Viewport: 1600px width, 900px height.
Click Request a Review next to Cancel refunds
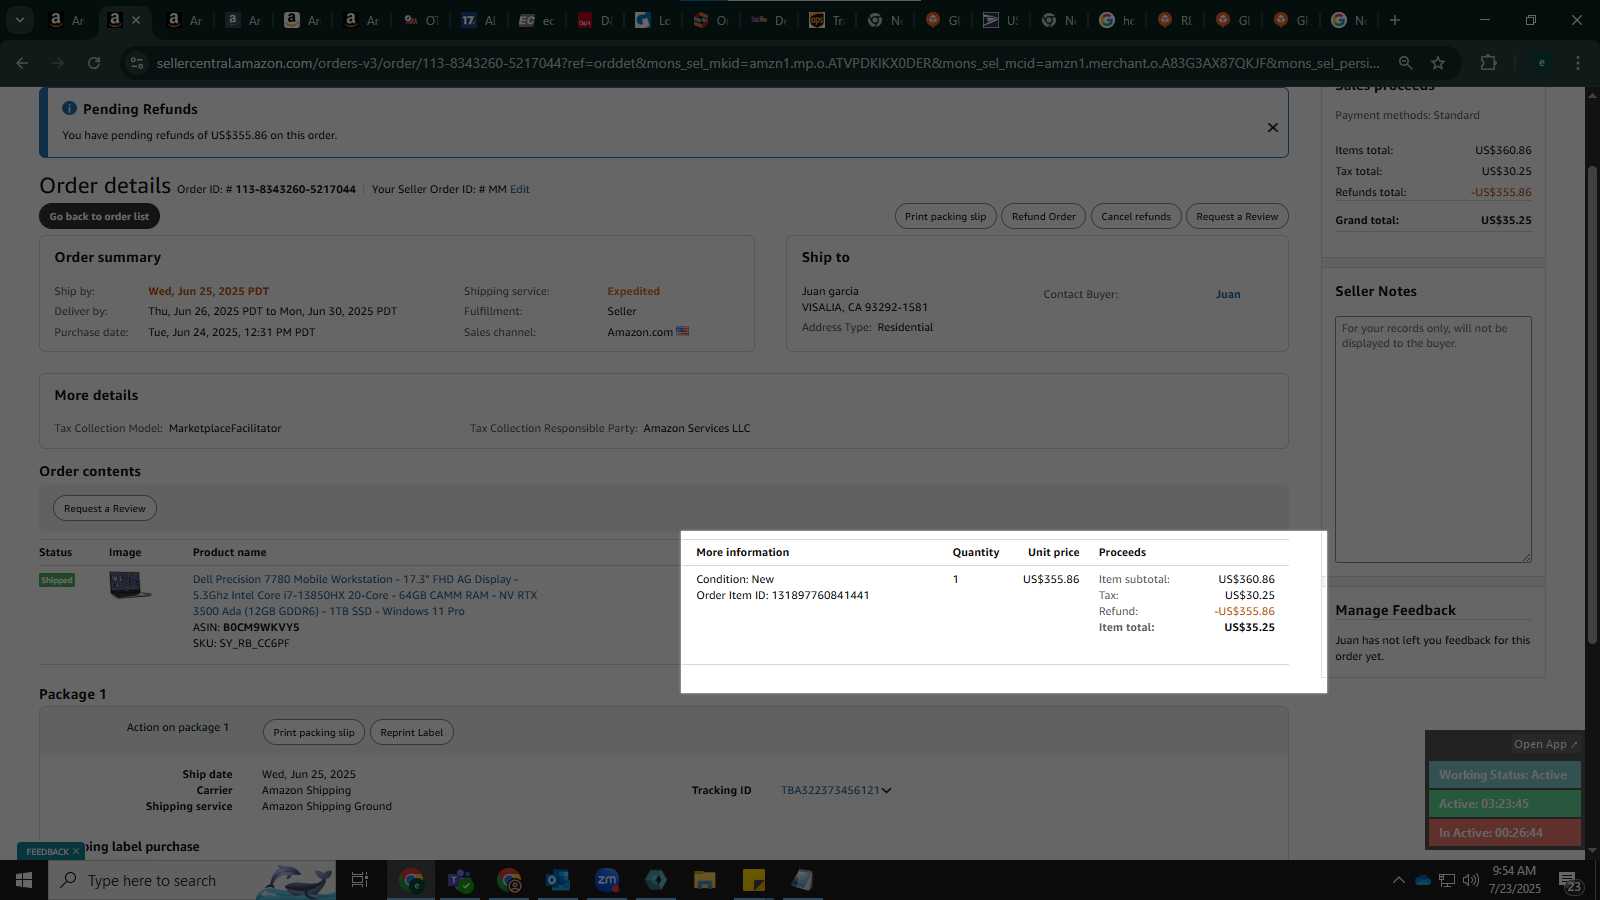pos(1237,216)
